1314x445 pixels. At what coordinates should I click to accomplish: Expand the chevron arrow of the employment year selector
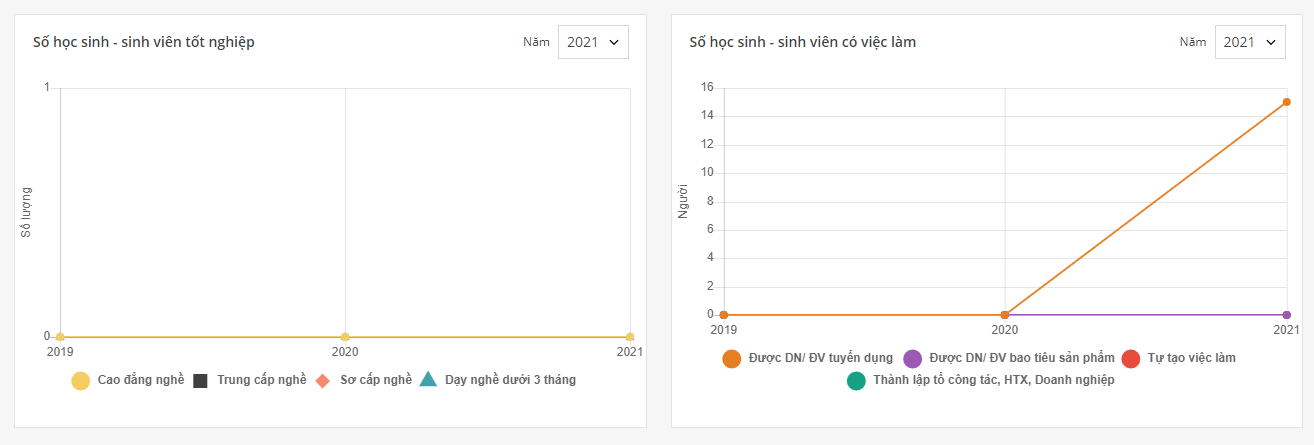pyautogui.click(x=1270, y=42)
